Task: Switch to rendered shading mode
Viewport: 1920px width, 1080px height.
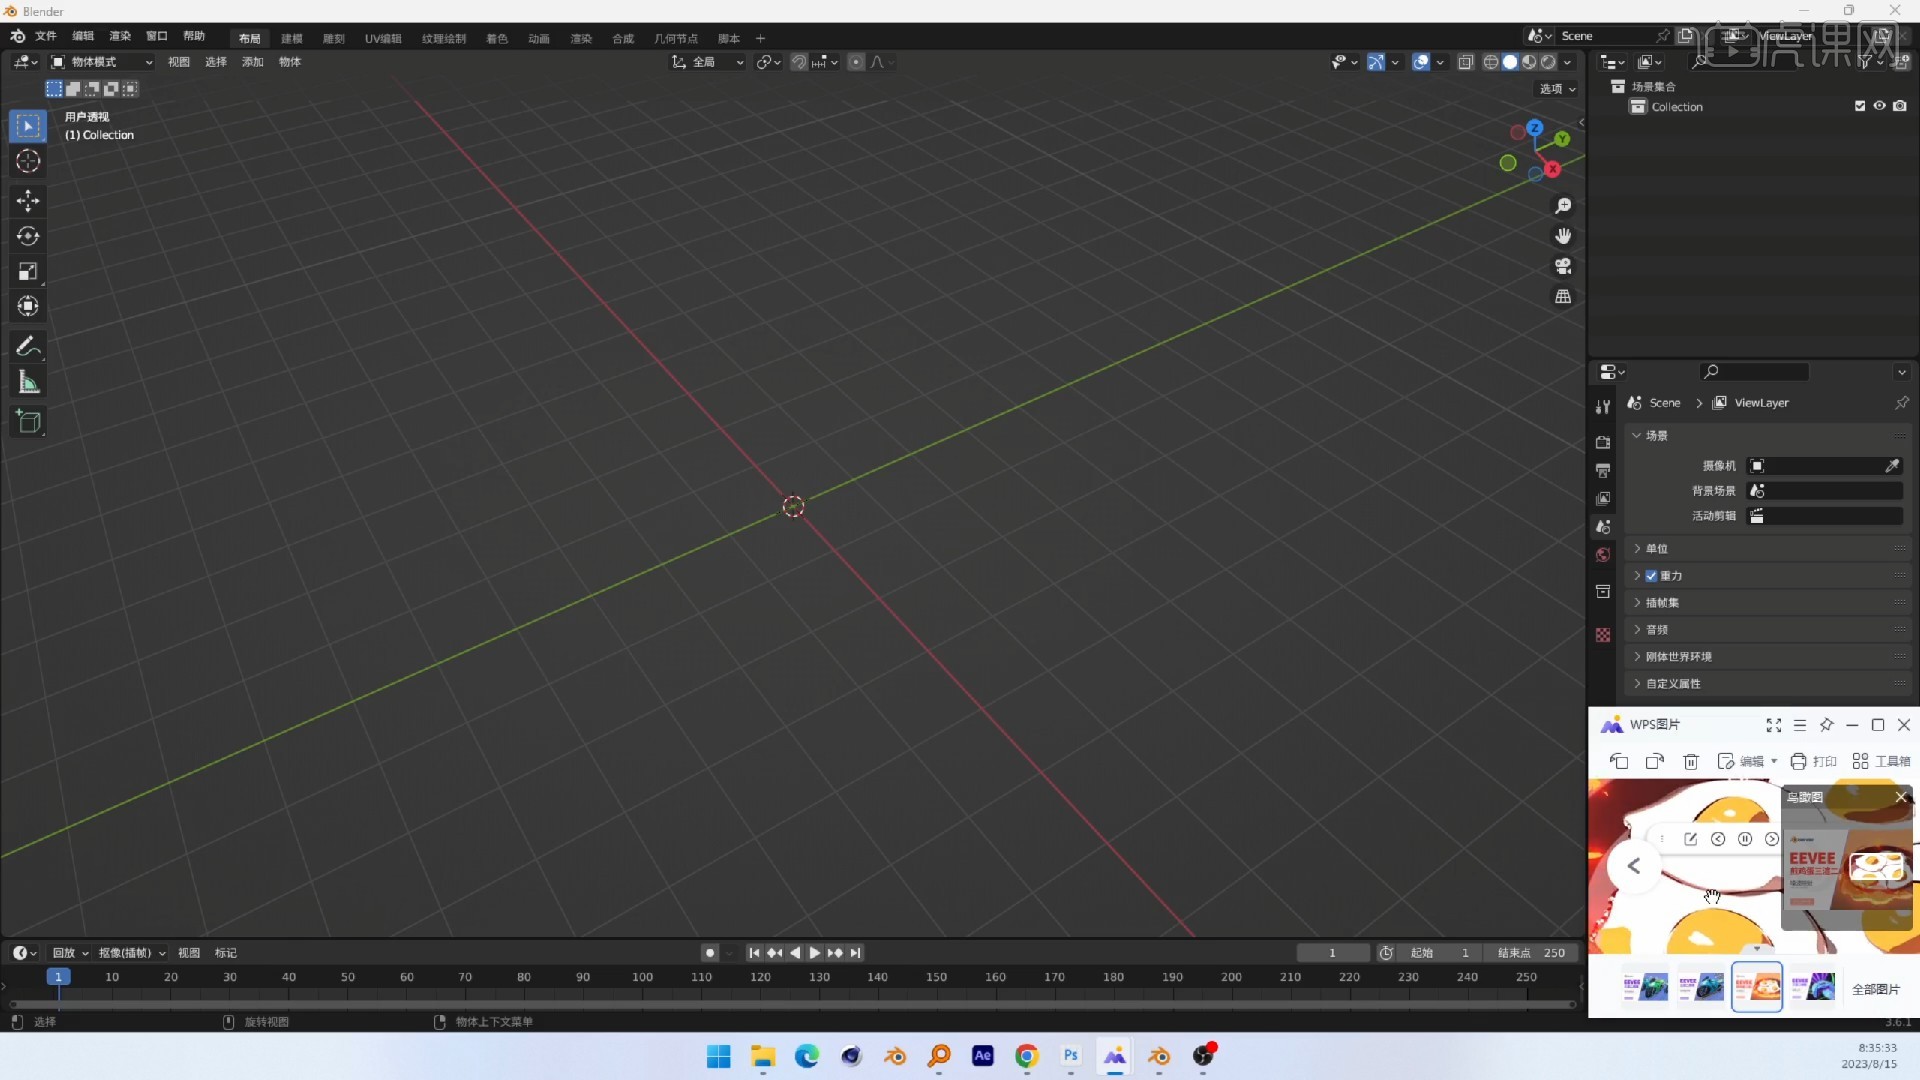Action: click(1548, 62)
